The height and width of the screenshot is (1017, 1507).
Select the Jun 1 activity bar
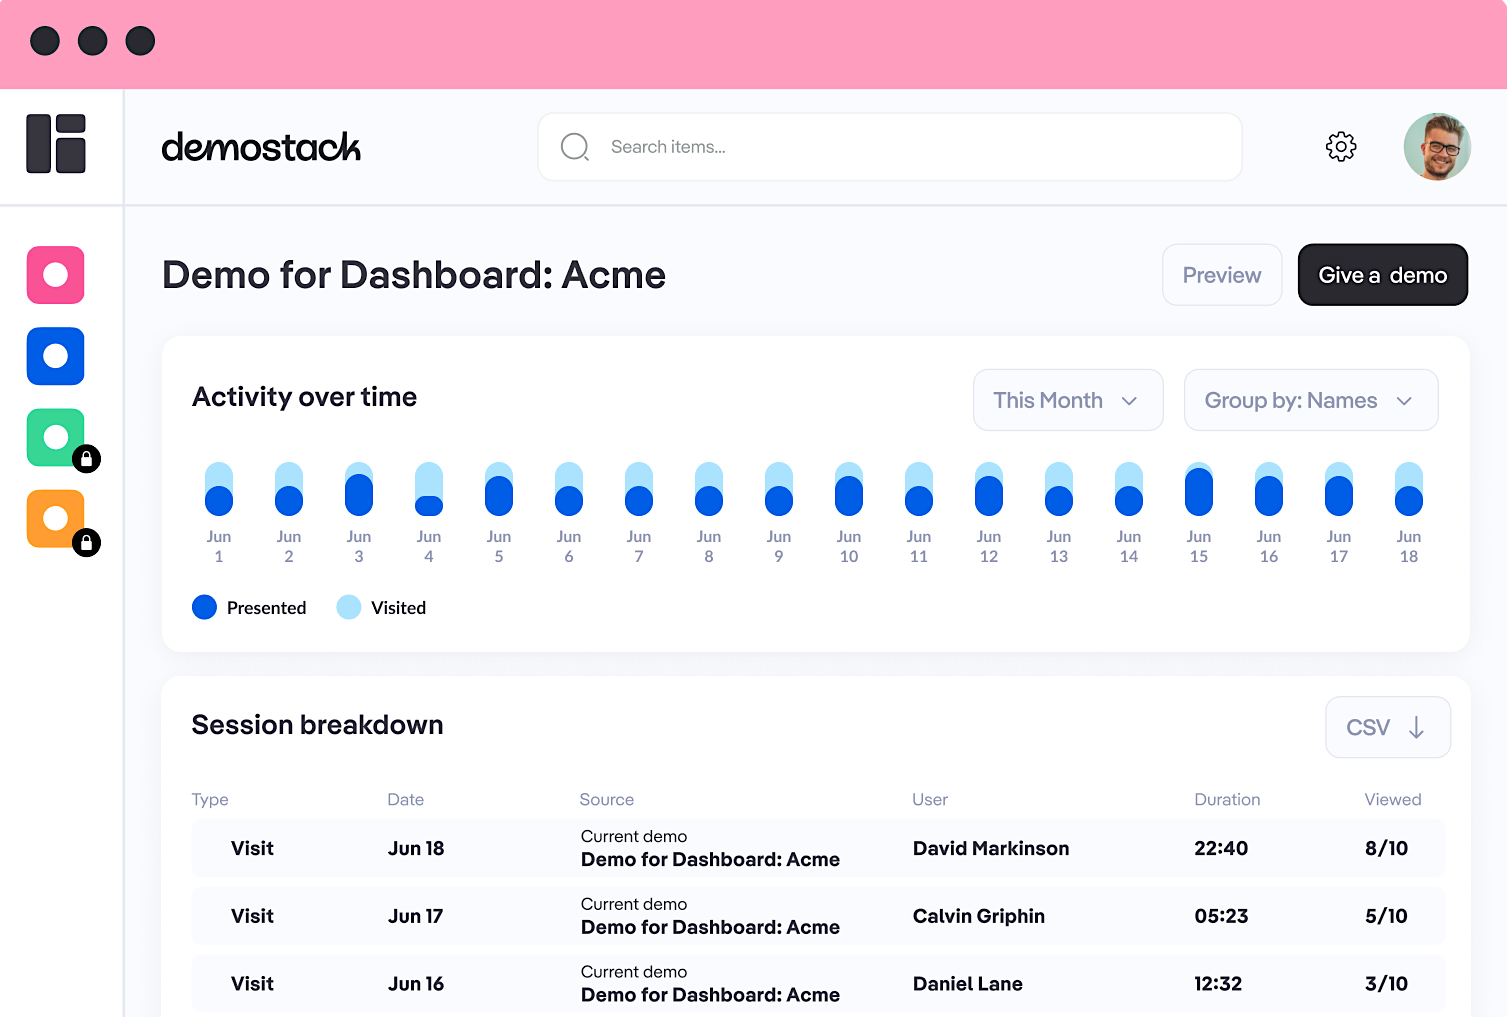(219, 489)
